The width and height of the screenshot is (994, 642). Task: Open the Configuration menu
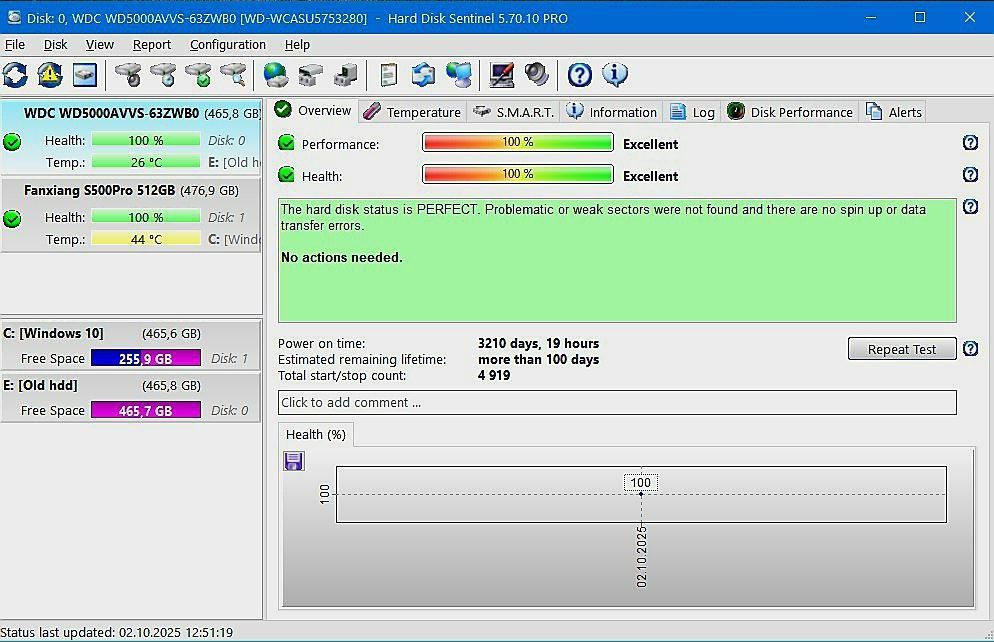tap(228, 44)
